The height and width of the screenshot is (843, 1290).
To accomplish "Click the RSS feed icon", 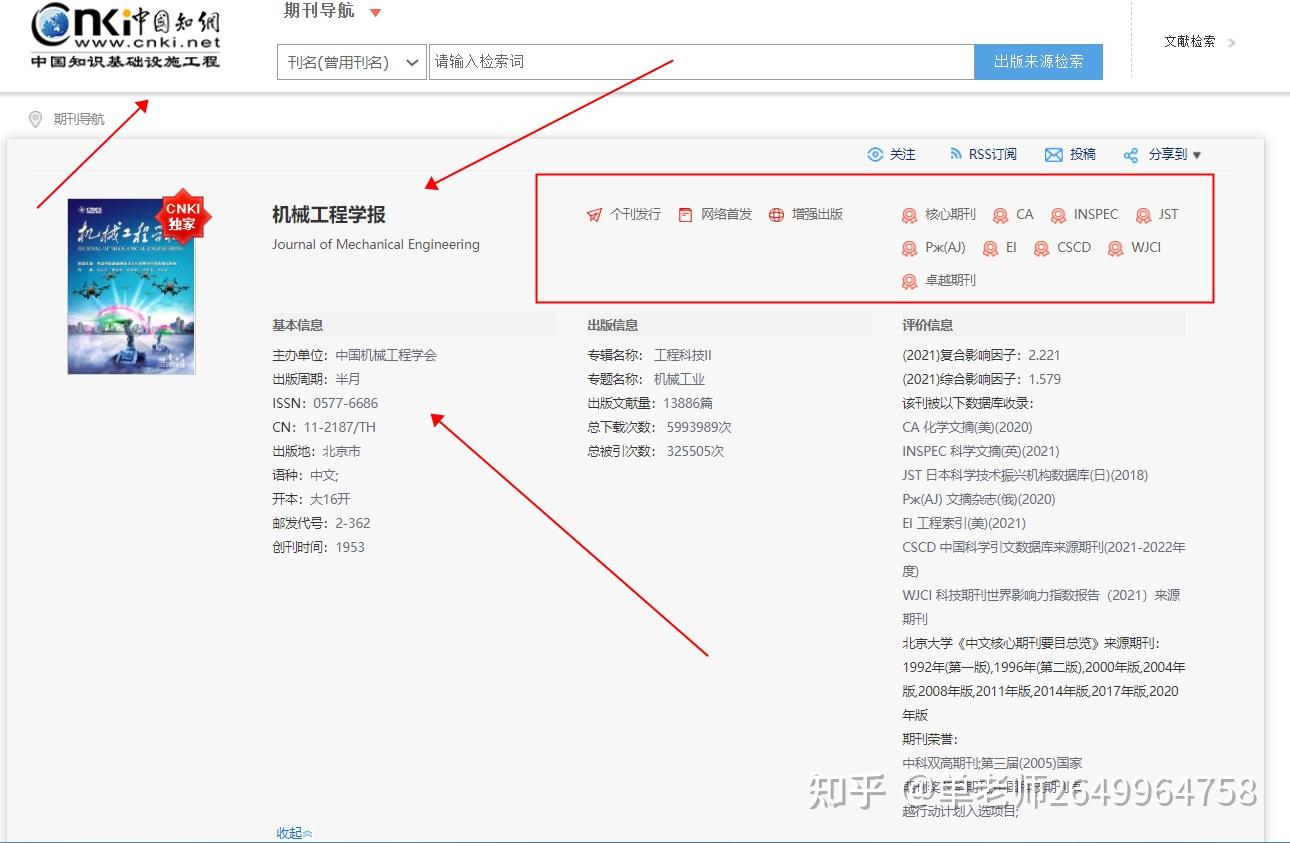I will tap(956, 154).
